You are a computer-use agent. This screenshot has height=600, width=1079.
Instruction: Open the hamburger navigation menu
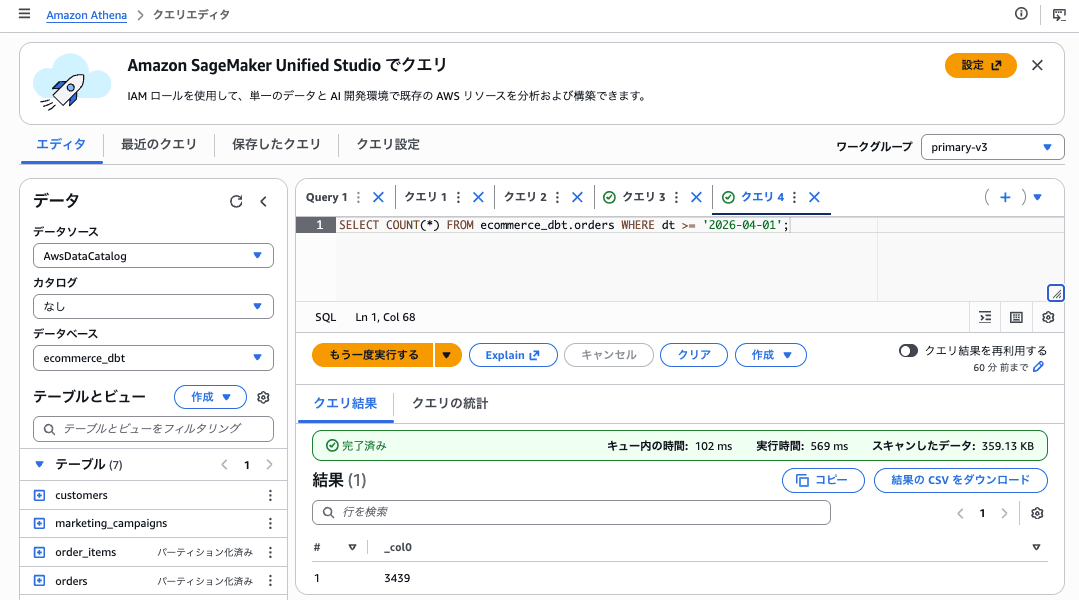pyautogui.click(x=24, y=14)
